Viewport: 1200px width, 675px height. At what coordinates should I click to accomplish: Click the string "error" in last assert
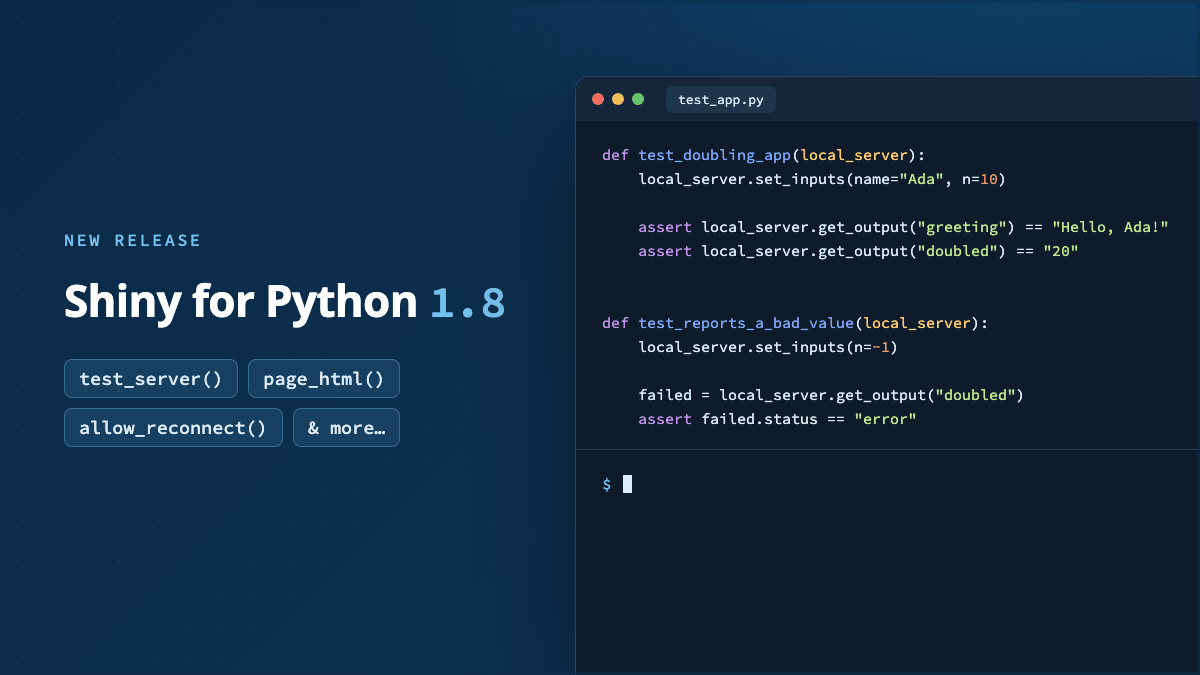click(885, 419)
